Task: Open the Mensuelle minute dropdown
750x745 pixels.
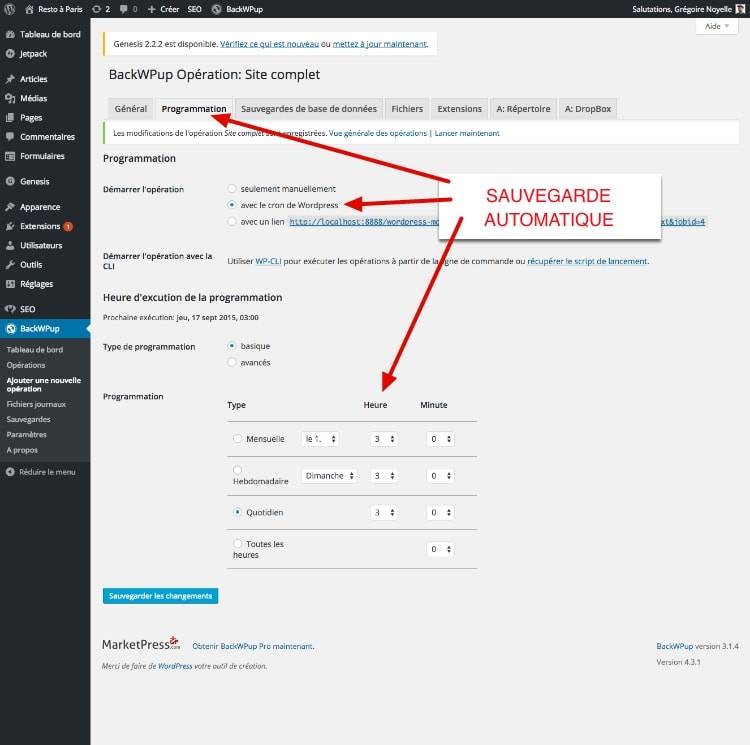Action: tap(440, 438)
